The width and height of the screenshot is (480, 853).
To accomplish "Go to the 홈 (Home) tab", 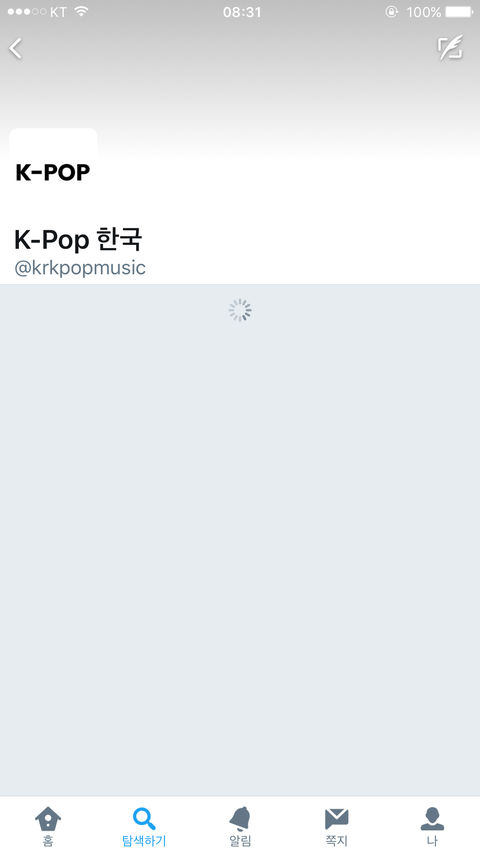I will point(48,826).
